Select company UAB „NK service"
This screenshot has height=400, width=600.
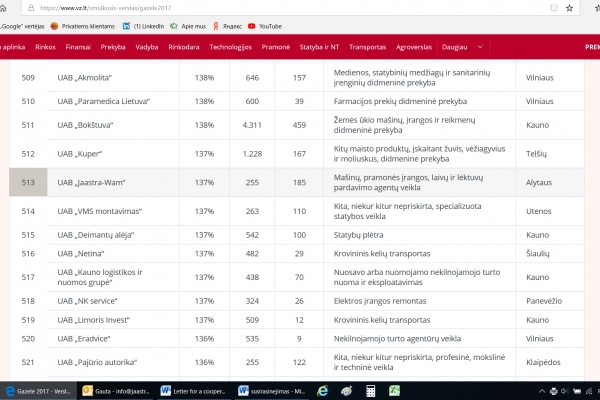[87, 301]
